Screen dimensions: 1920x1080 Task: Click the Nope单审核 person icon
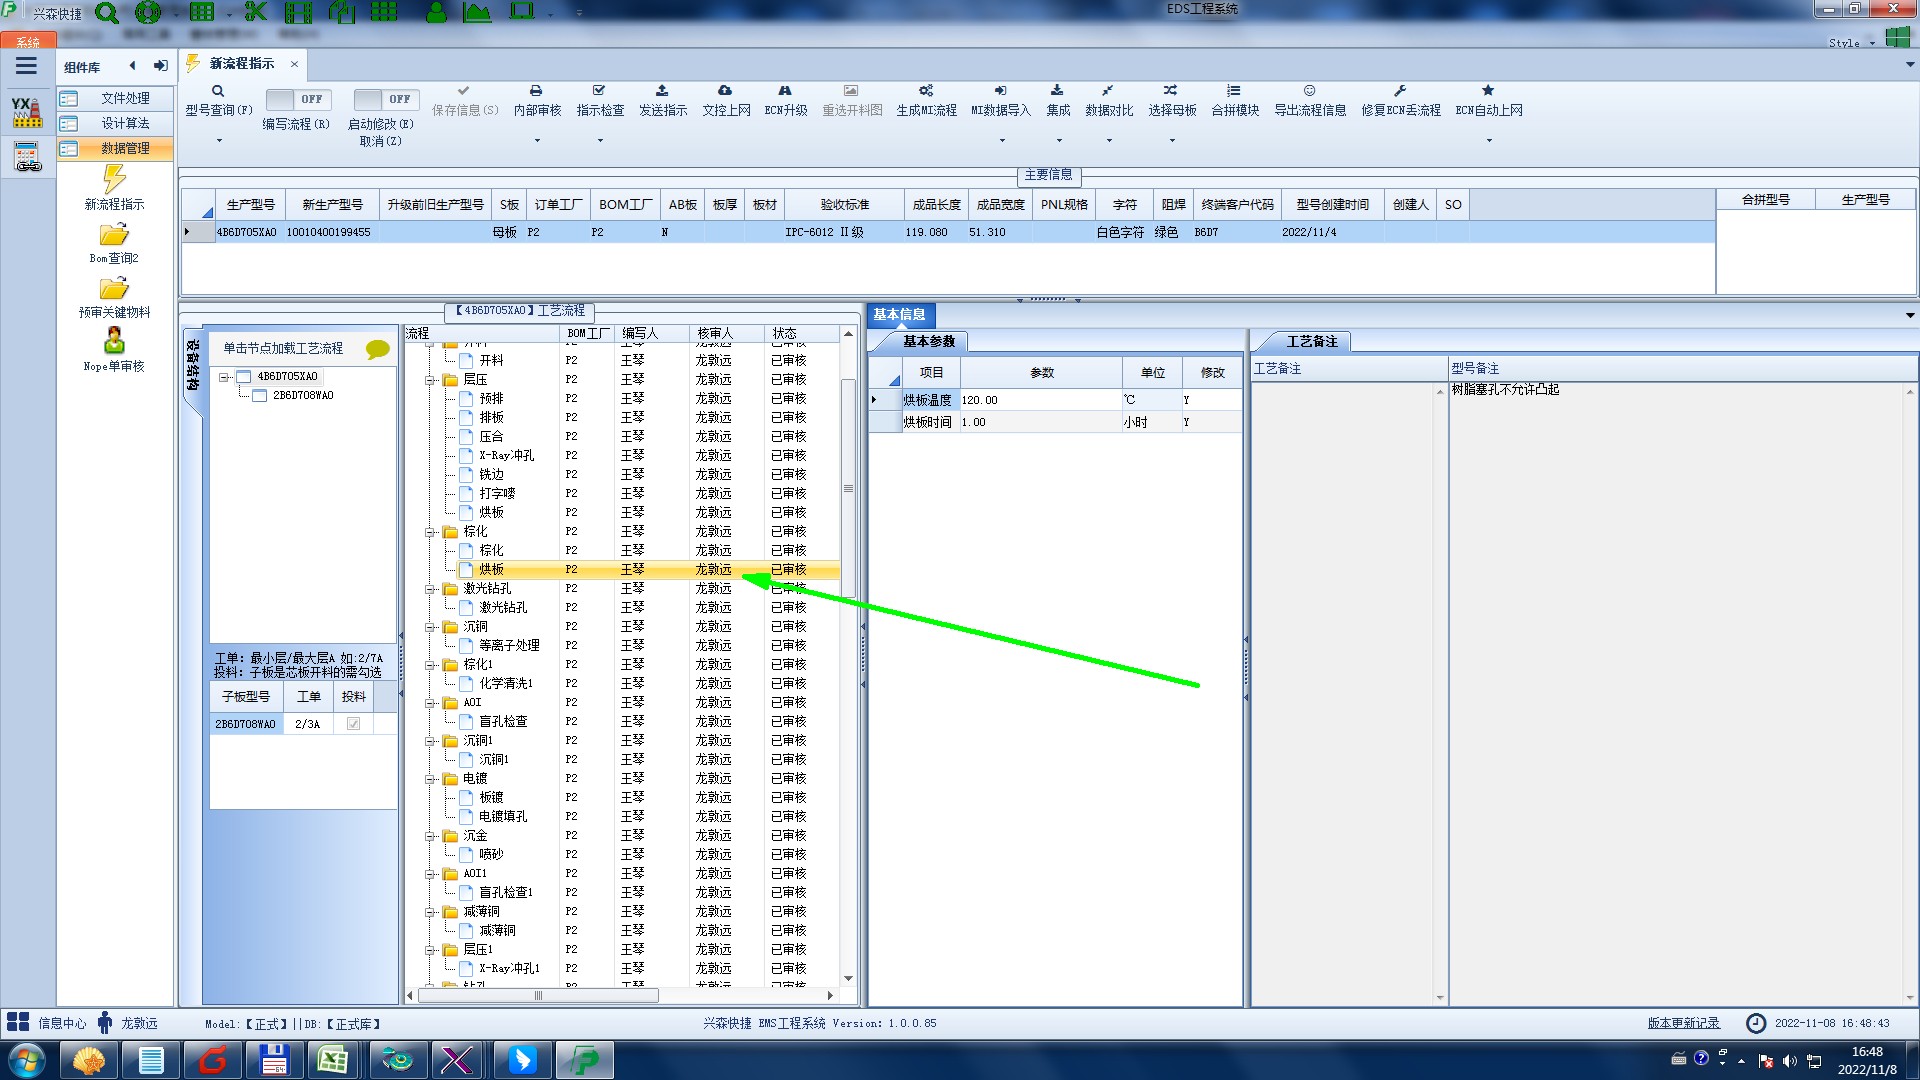click(114, 341)
